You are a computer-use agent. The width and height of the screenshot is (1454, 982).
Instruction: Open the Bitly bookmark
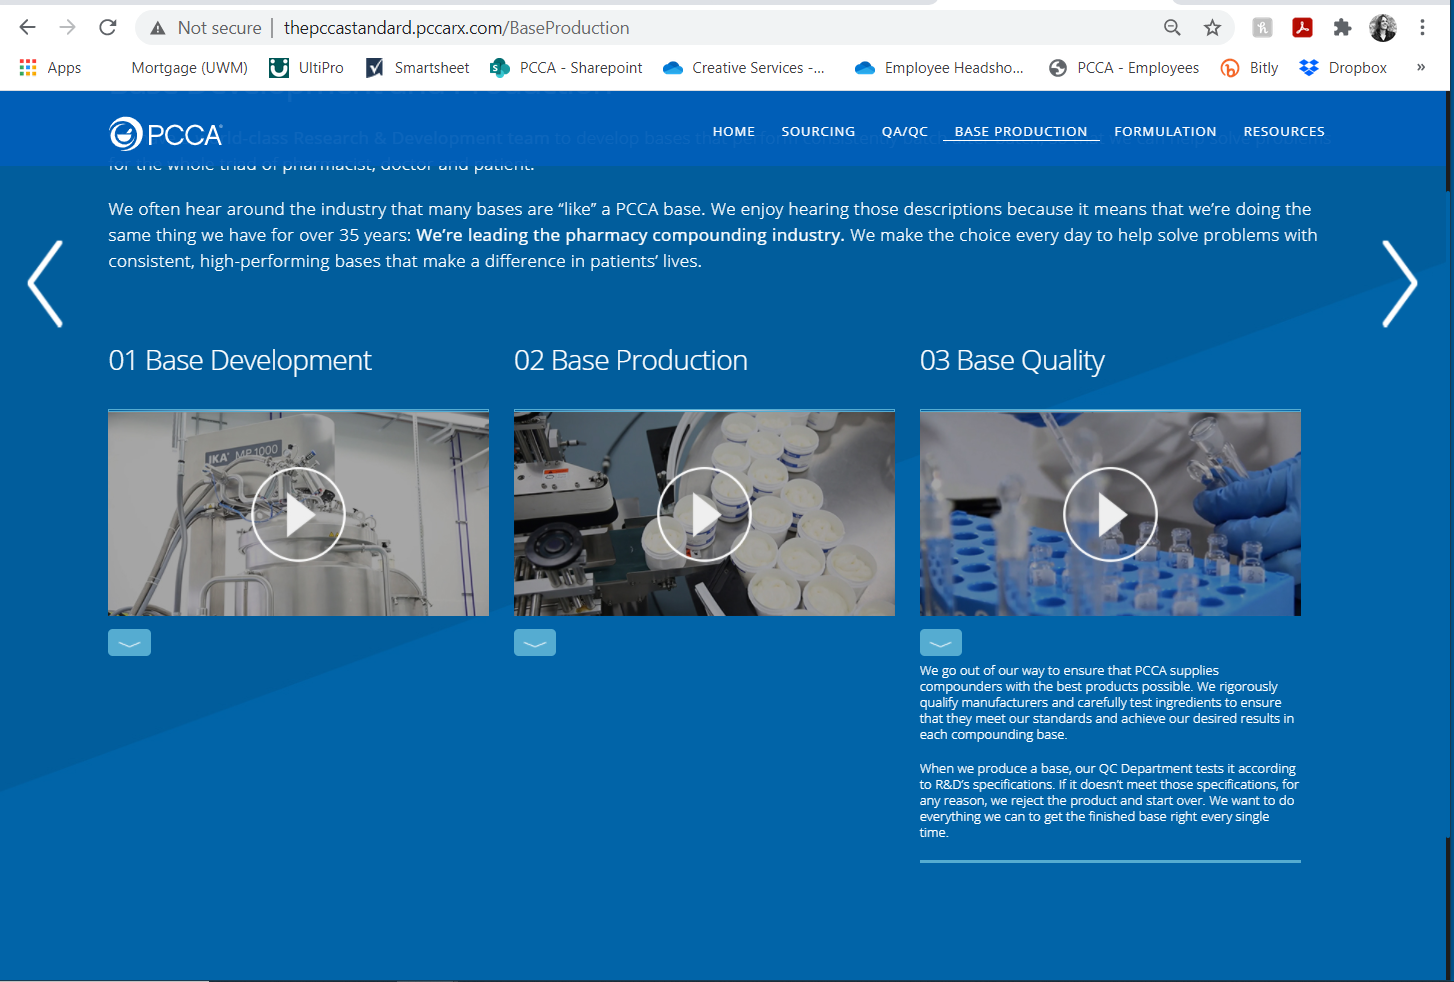point(1250,68)
